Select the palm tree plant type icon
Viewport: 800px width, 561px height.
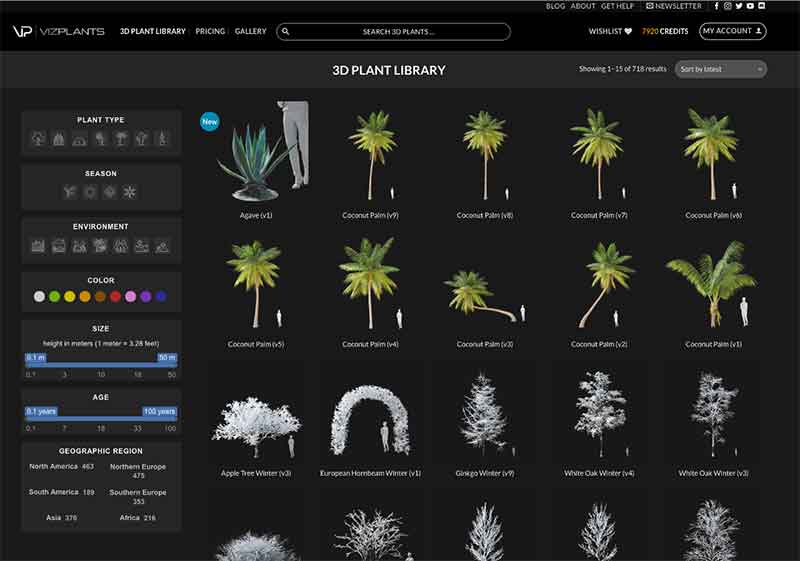click(x=120, y=139)
